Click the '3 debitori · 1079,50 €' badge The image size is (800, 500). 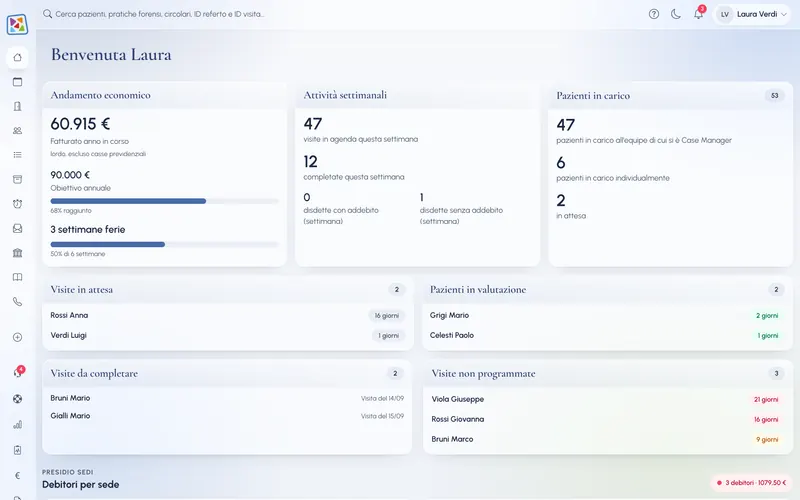pyautogui.click(x=751, y=483)
